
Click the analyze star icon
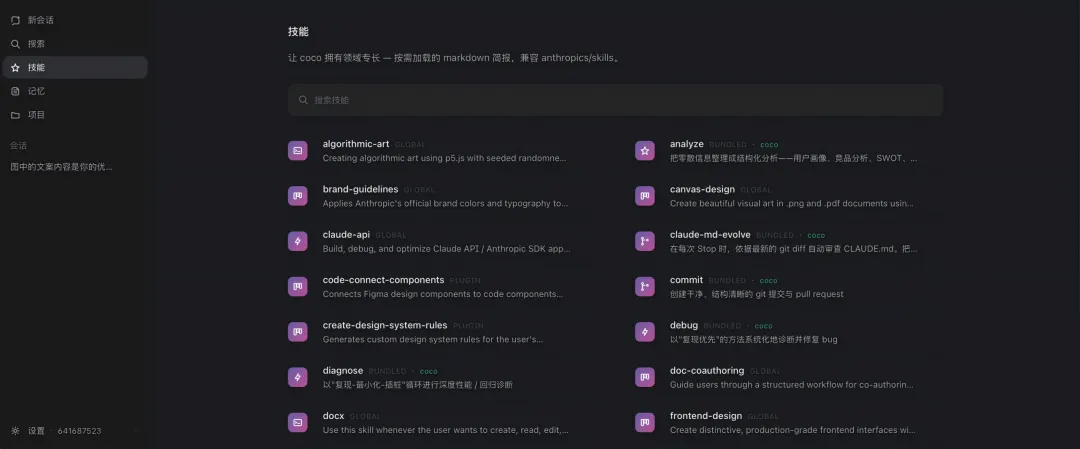[645, 151]
